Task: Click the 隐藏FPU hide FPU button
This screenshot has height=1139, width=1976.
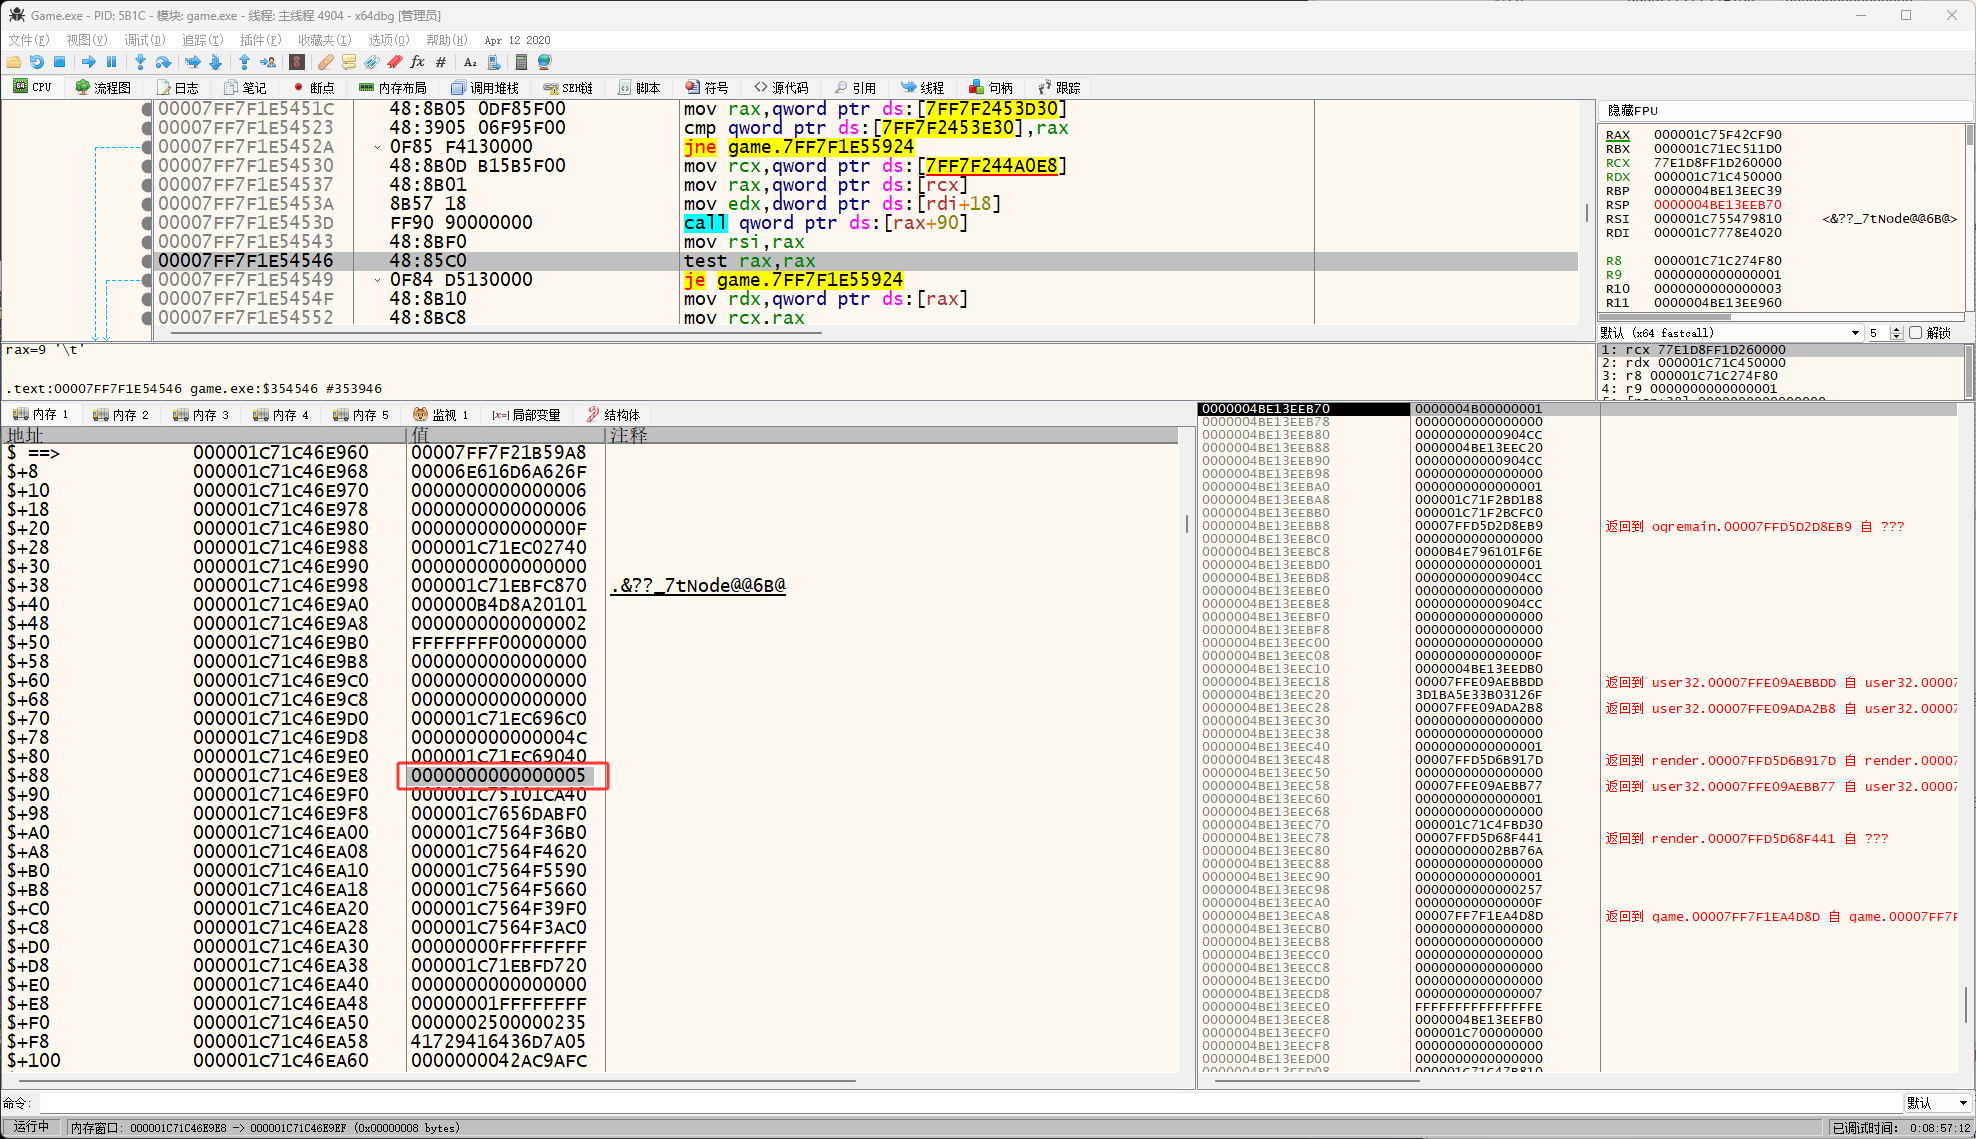Action: [x=1633, y=111]
